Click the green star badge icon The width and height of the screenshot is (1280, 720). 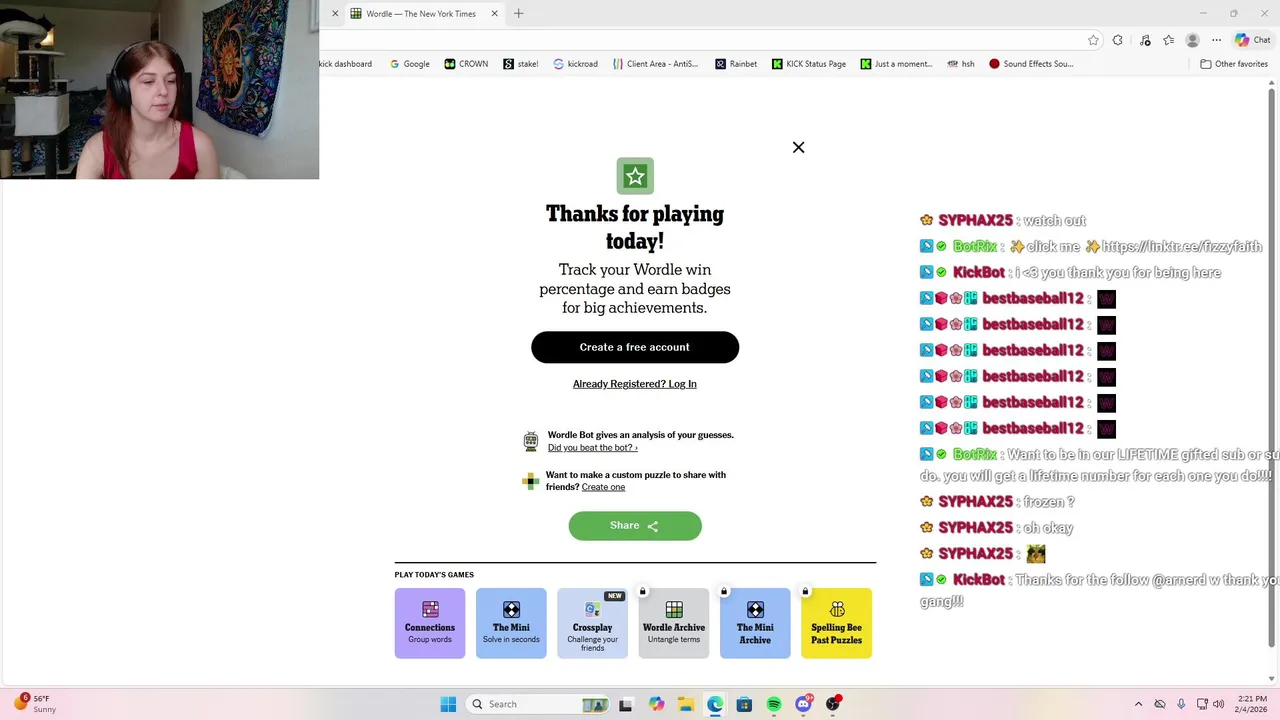(x=635, y=176)
